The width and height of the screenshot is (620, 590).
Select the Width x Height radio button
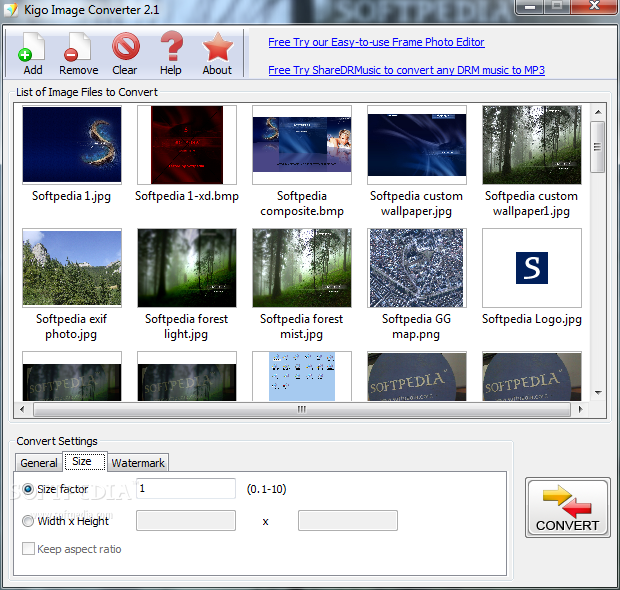point(28,521)
